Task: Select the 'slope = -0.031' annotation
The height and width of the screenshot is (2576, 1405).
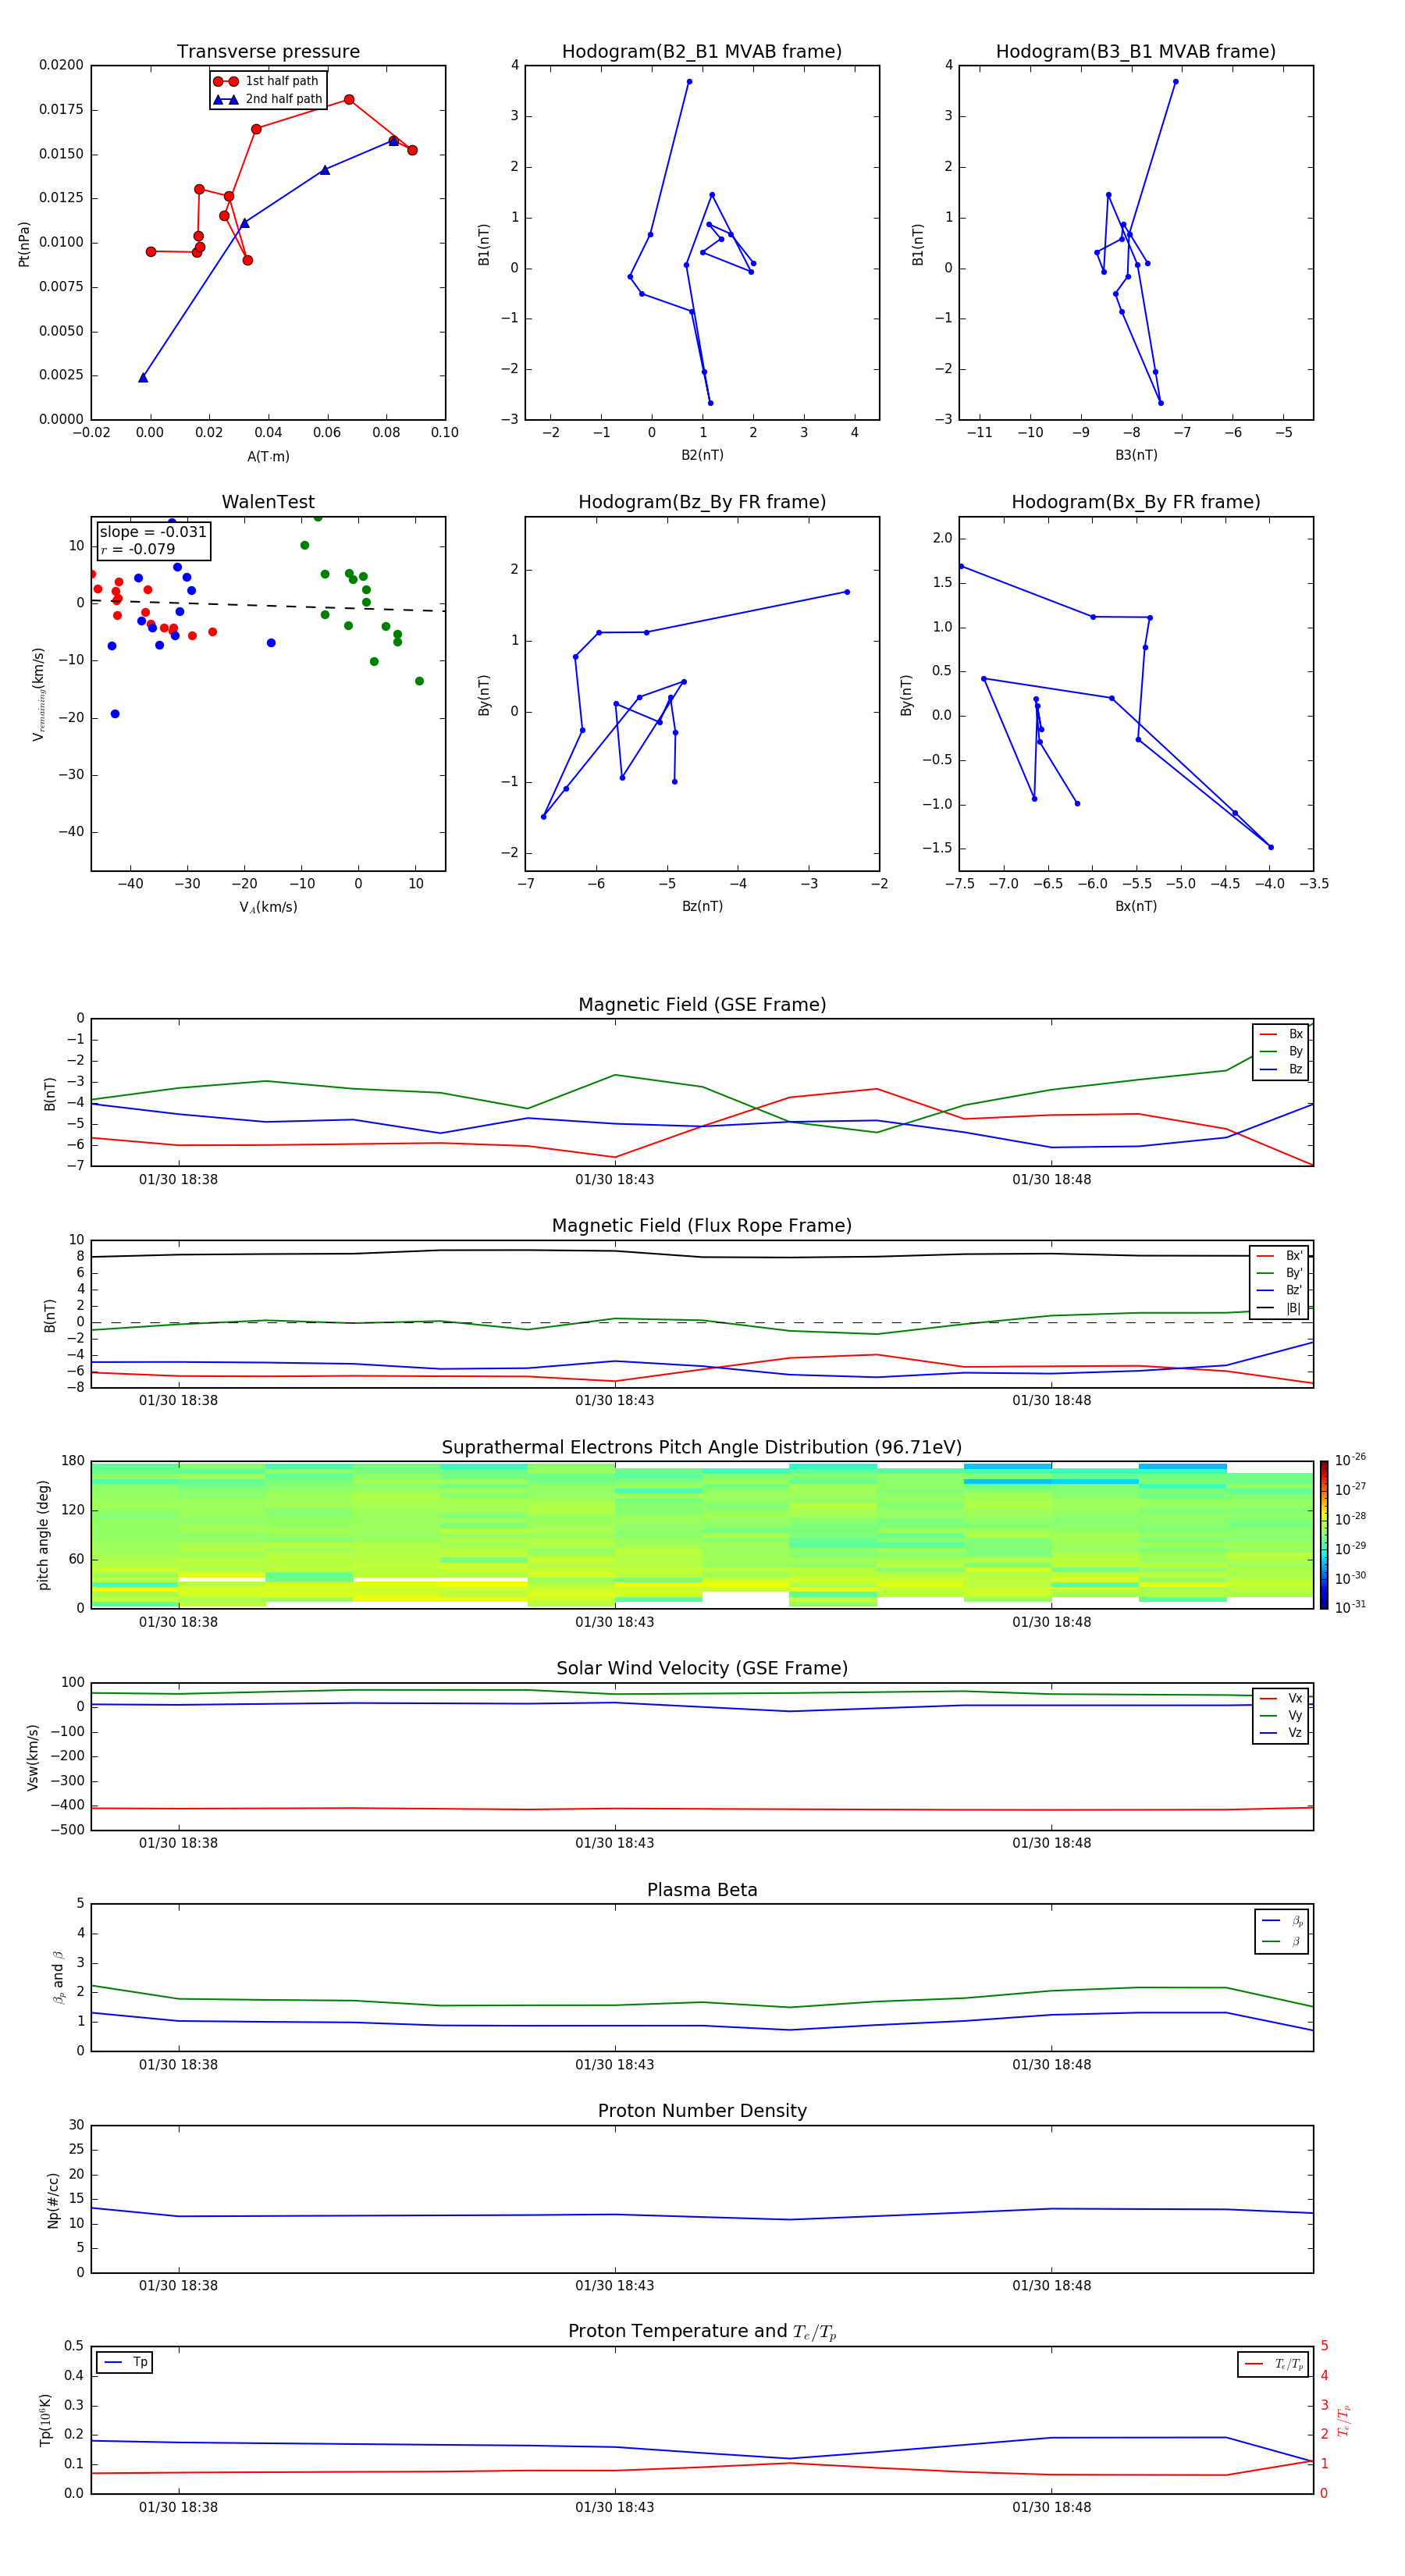Action: coord(153,532)
